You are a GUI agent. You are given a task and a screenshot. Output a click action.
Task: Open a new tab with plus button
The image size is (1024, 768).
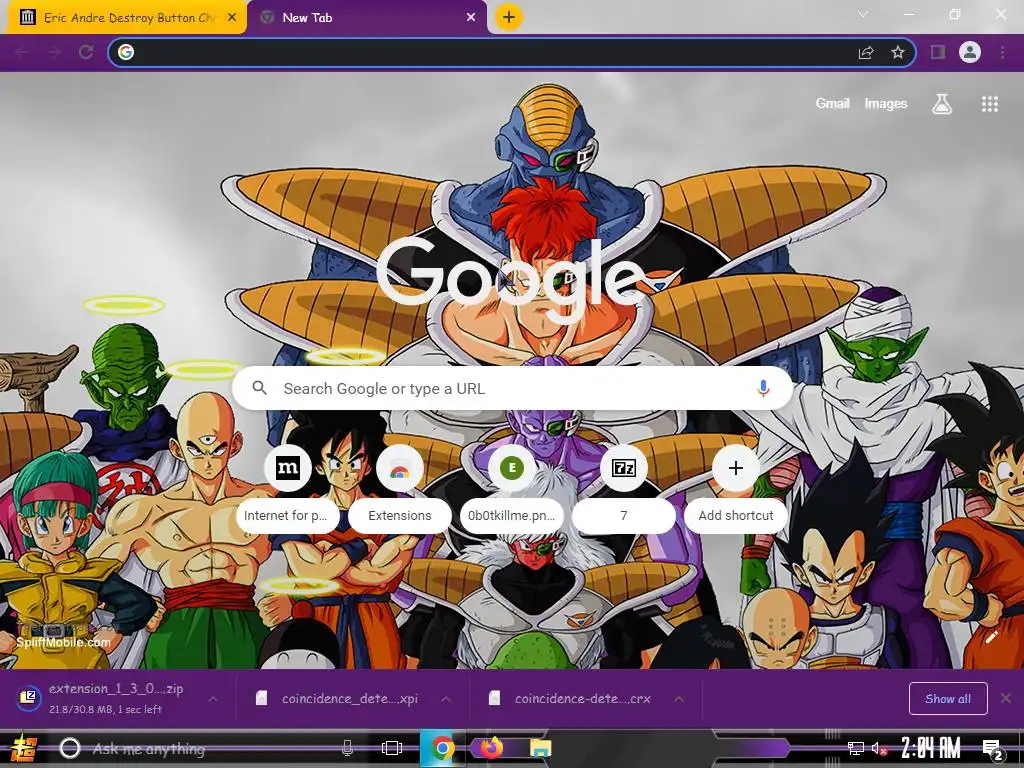click(x=509, y=17)
